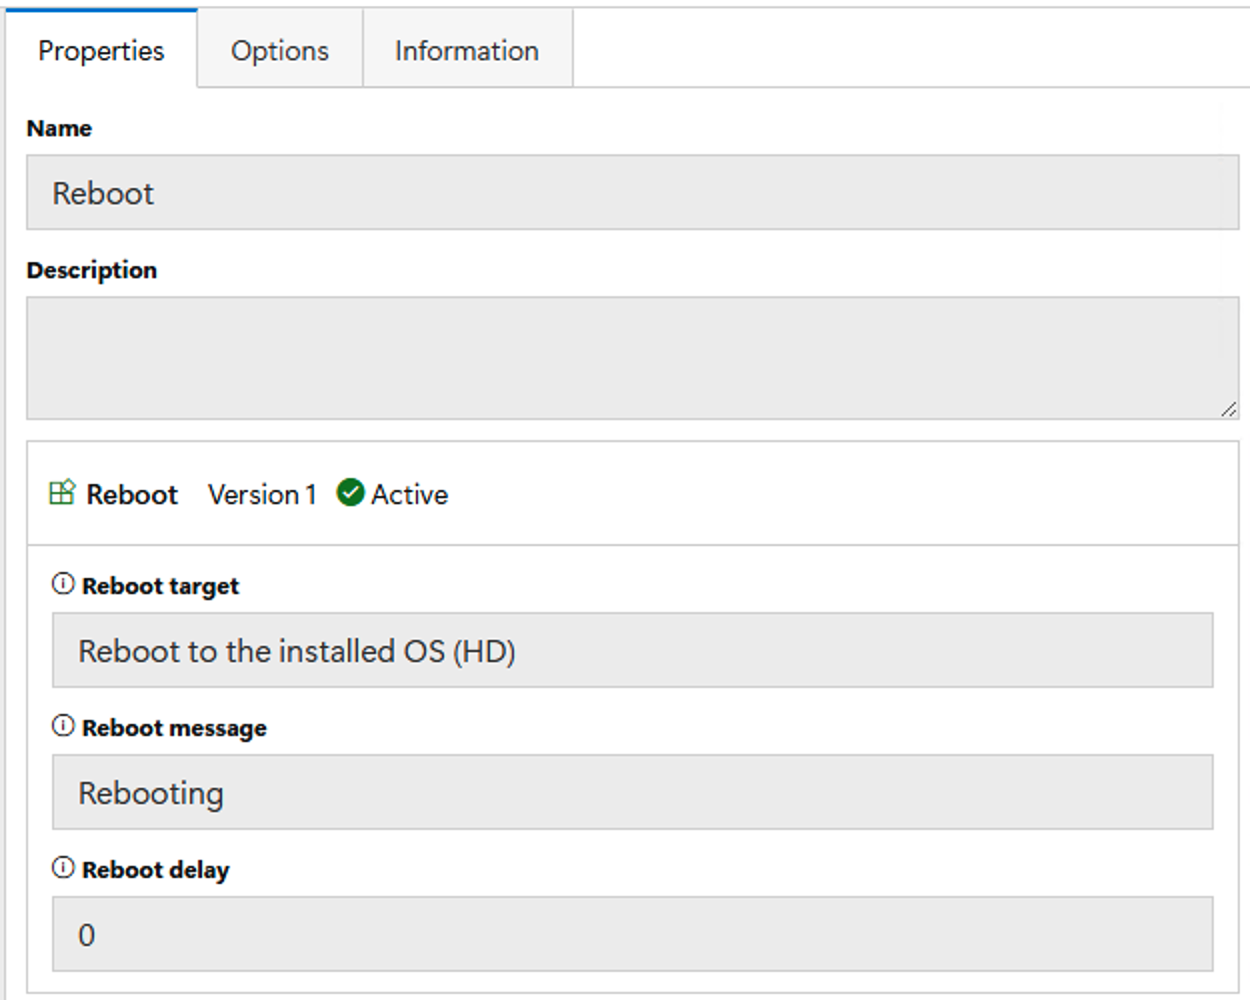Click the Reboot delay value field
1250x1000 pixels.
632,934
